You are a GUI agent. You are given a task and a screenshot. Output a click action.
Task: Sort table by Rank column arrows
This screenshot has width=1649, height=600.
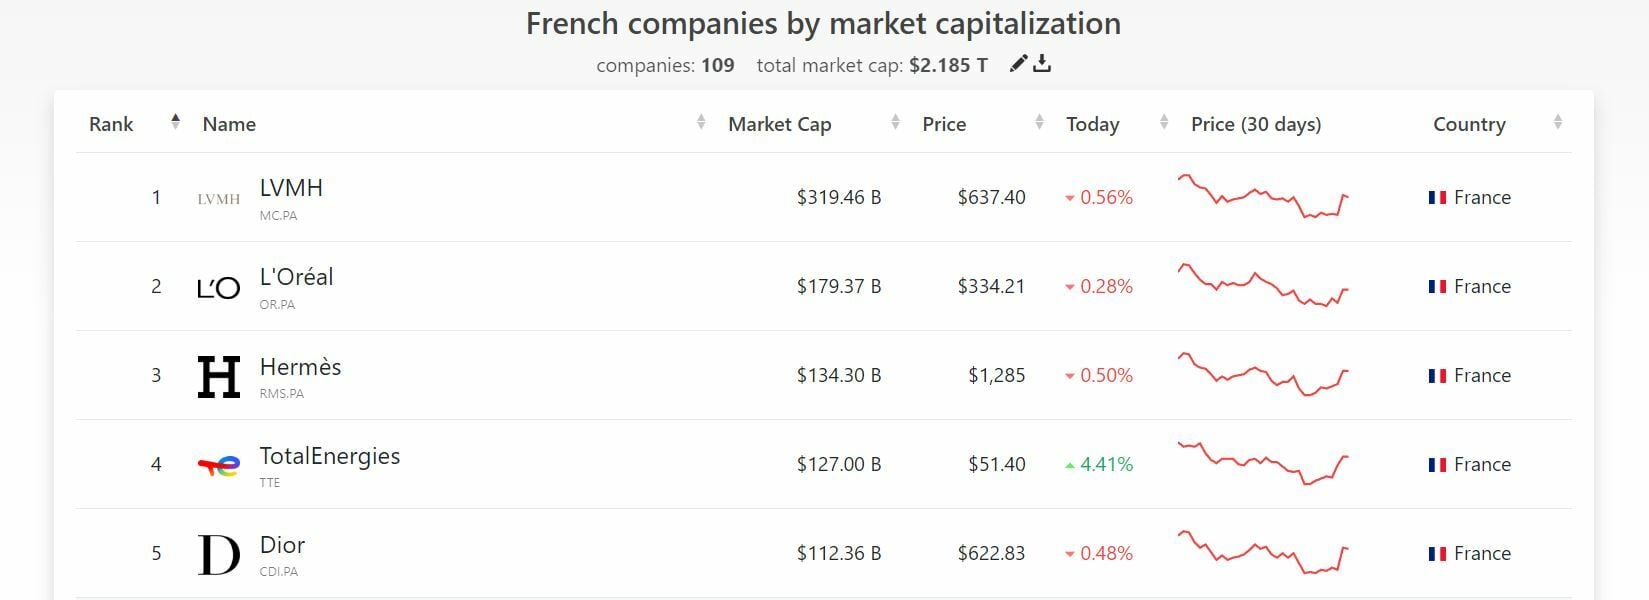click(176, 122)
